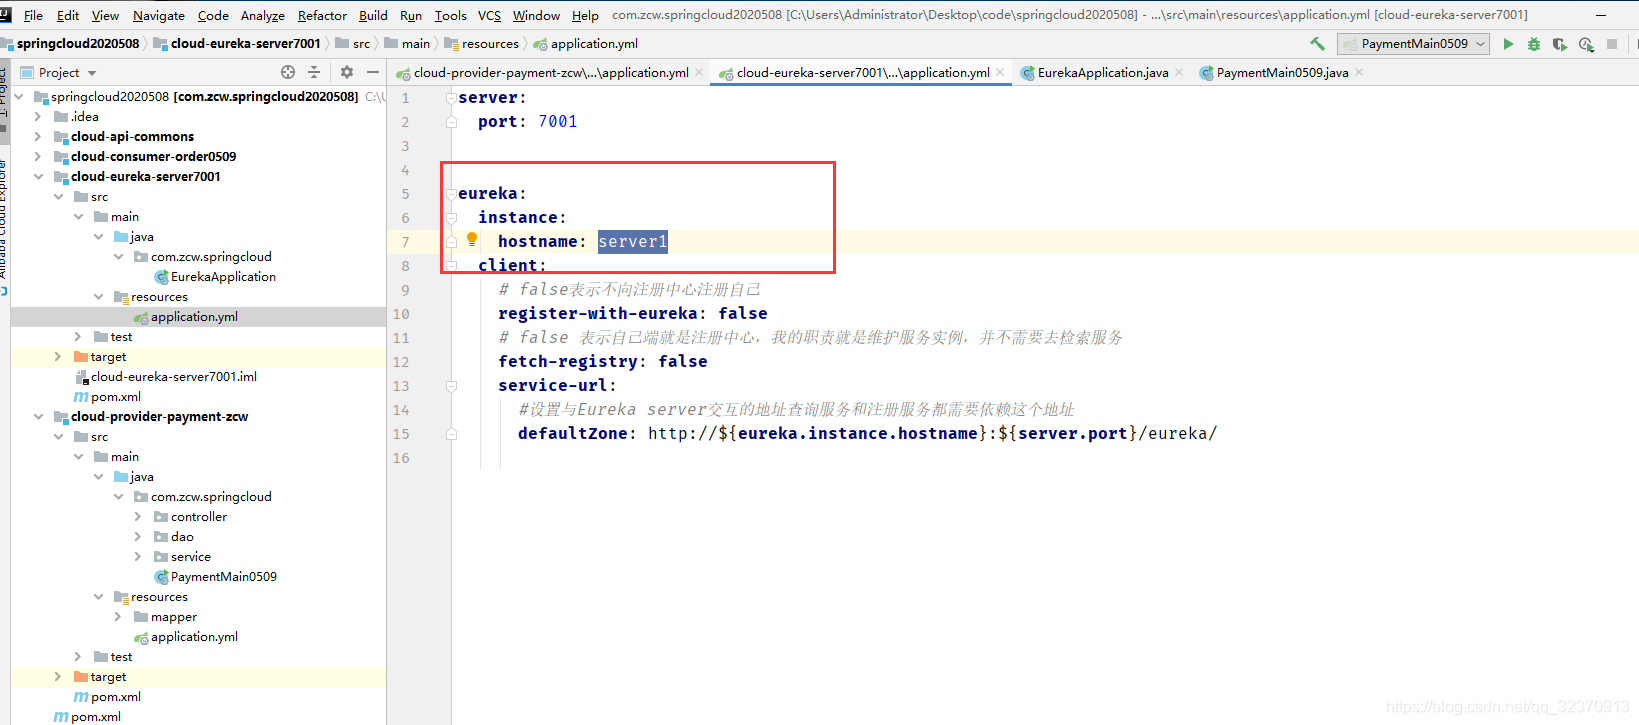
Task: Fold the server block in gutter
Action: click(451, 97)
